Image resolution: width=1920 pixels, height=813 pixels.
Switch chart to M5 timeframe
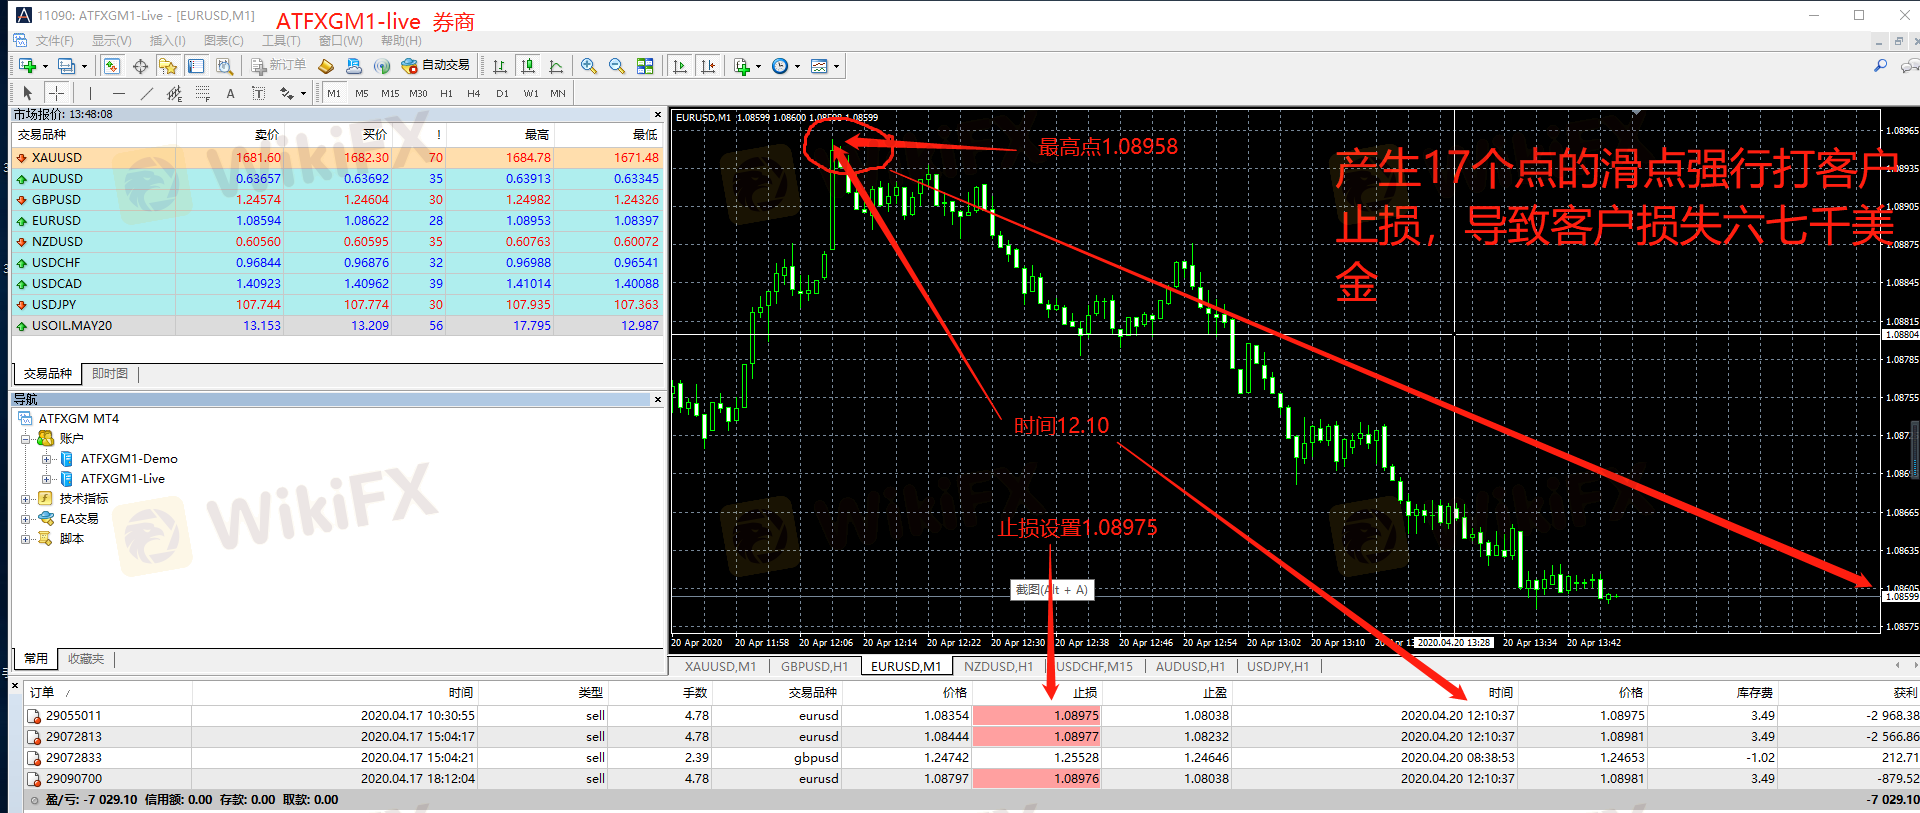pyautogui.click(x=362, y=93)
